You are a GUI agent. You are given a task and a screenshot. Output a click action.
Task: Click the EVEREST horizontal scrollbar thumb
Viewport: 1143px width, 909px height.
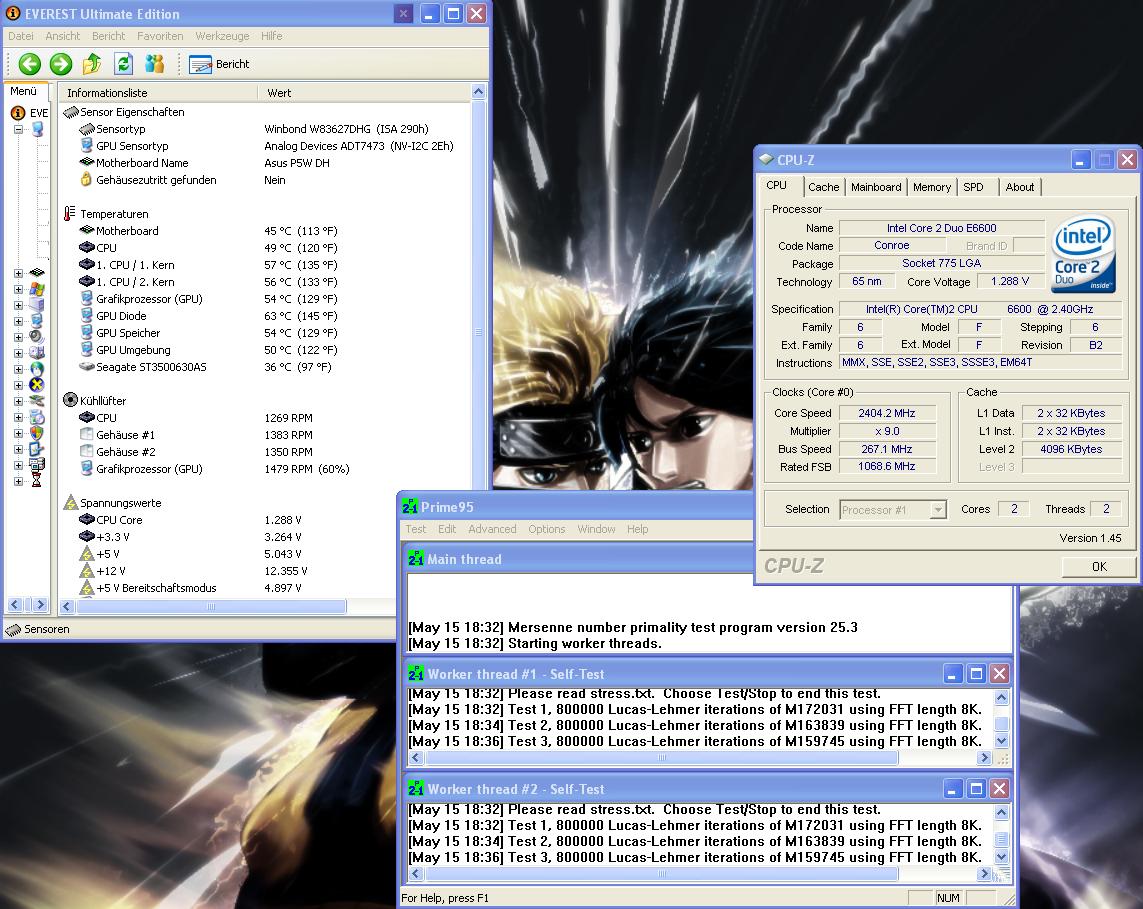(211, 606)
